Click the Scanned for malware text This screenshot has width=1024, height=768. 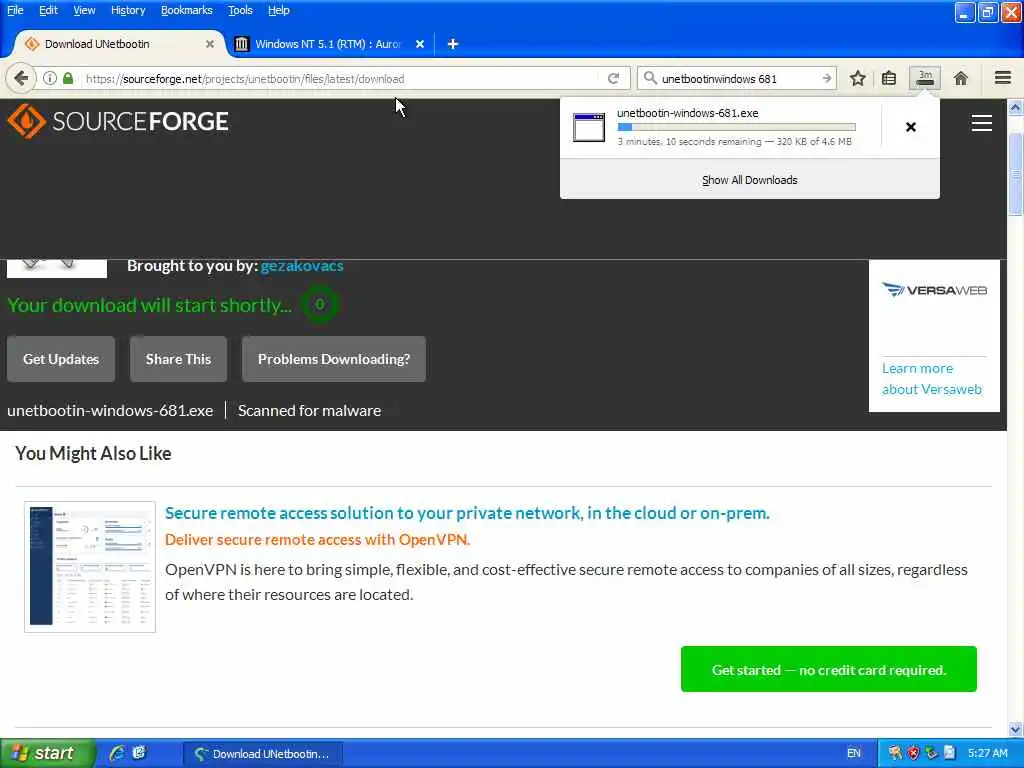[310, 411]
